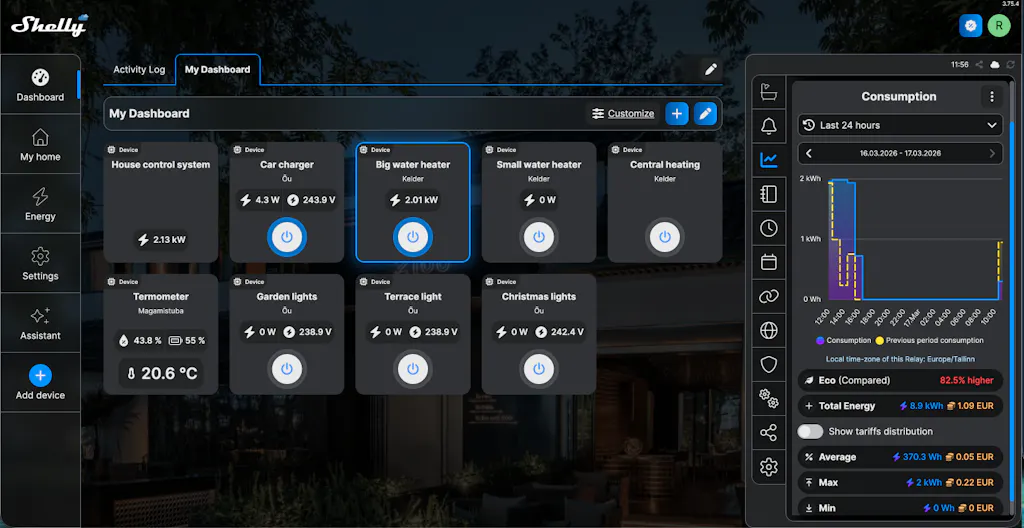Screen dimensions: 1024x528
Task: Click the Add device plus icon
Action: 40,376
